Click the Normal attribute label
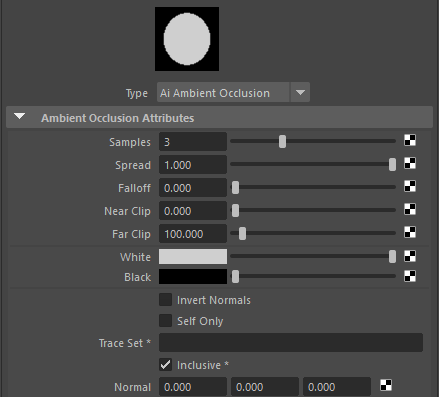Viewport: 439px width, 397px height. (133, 387)
